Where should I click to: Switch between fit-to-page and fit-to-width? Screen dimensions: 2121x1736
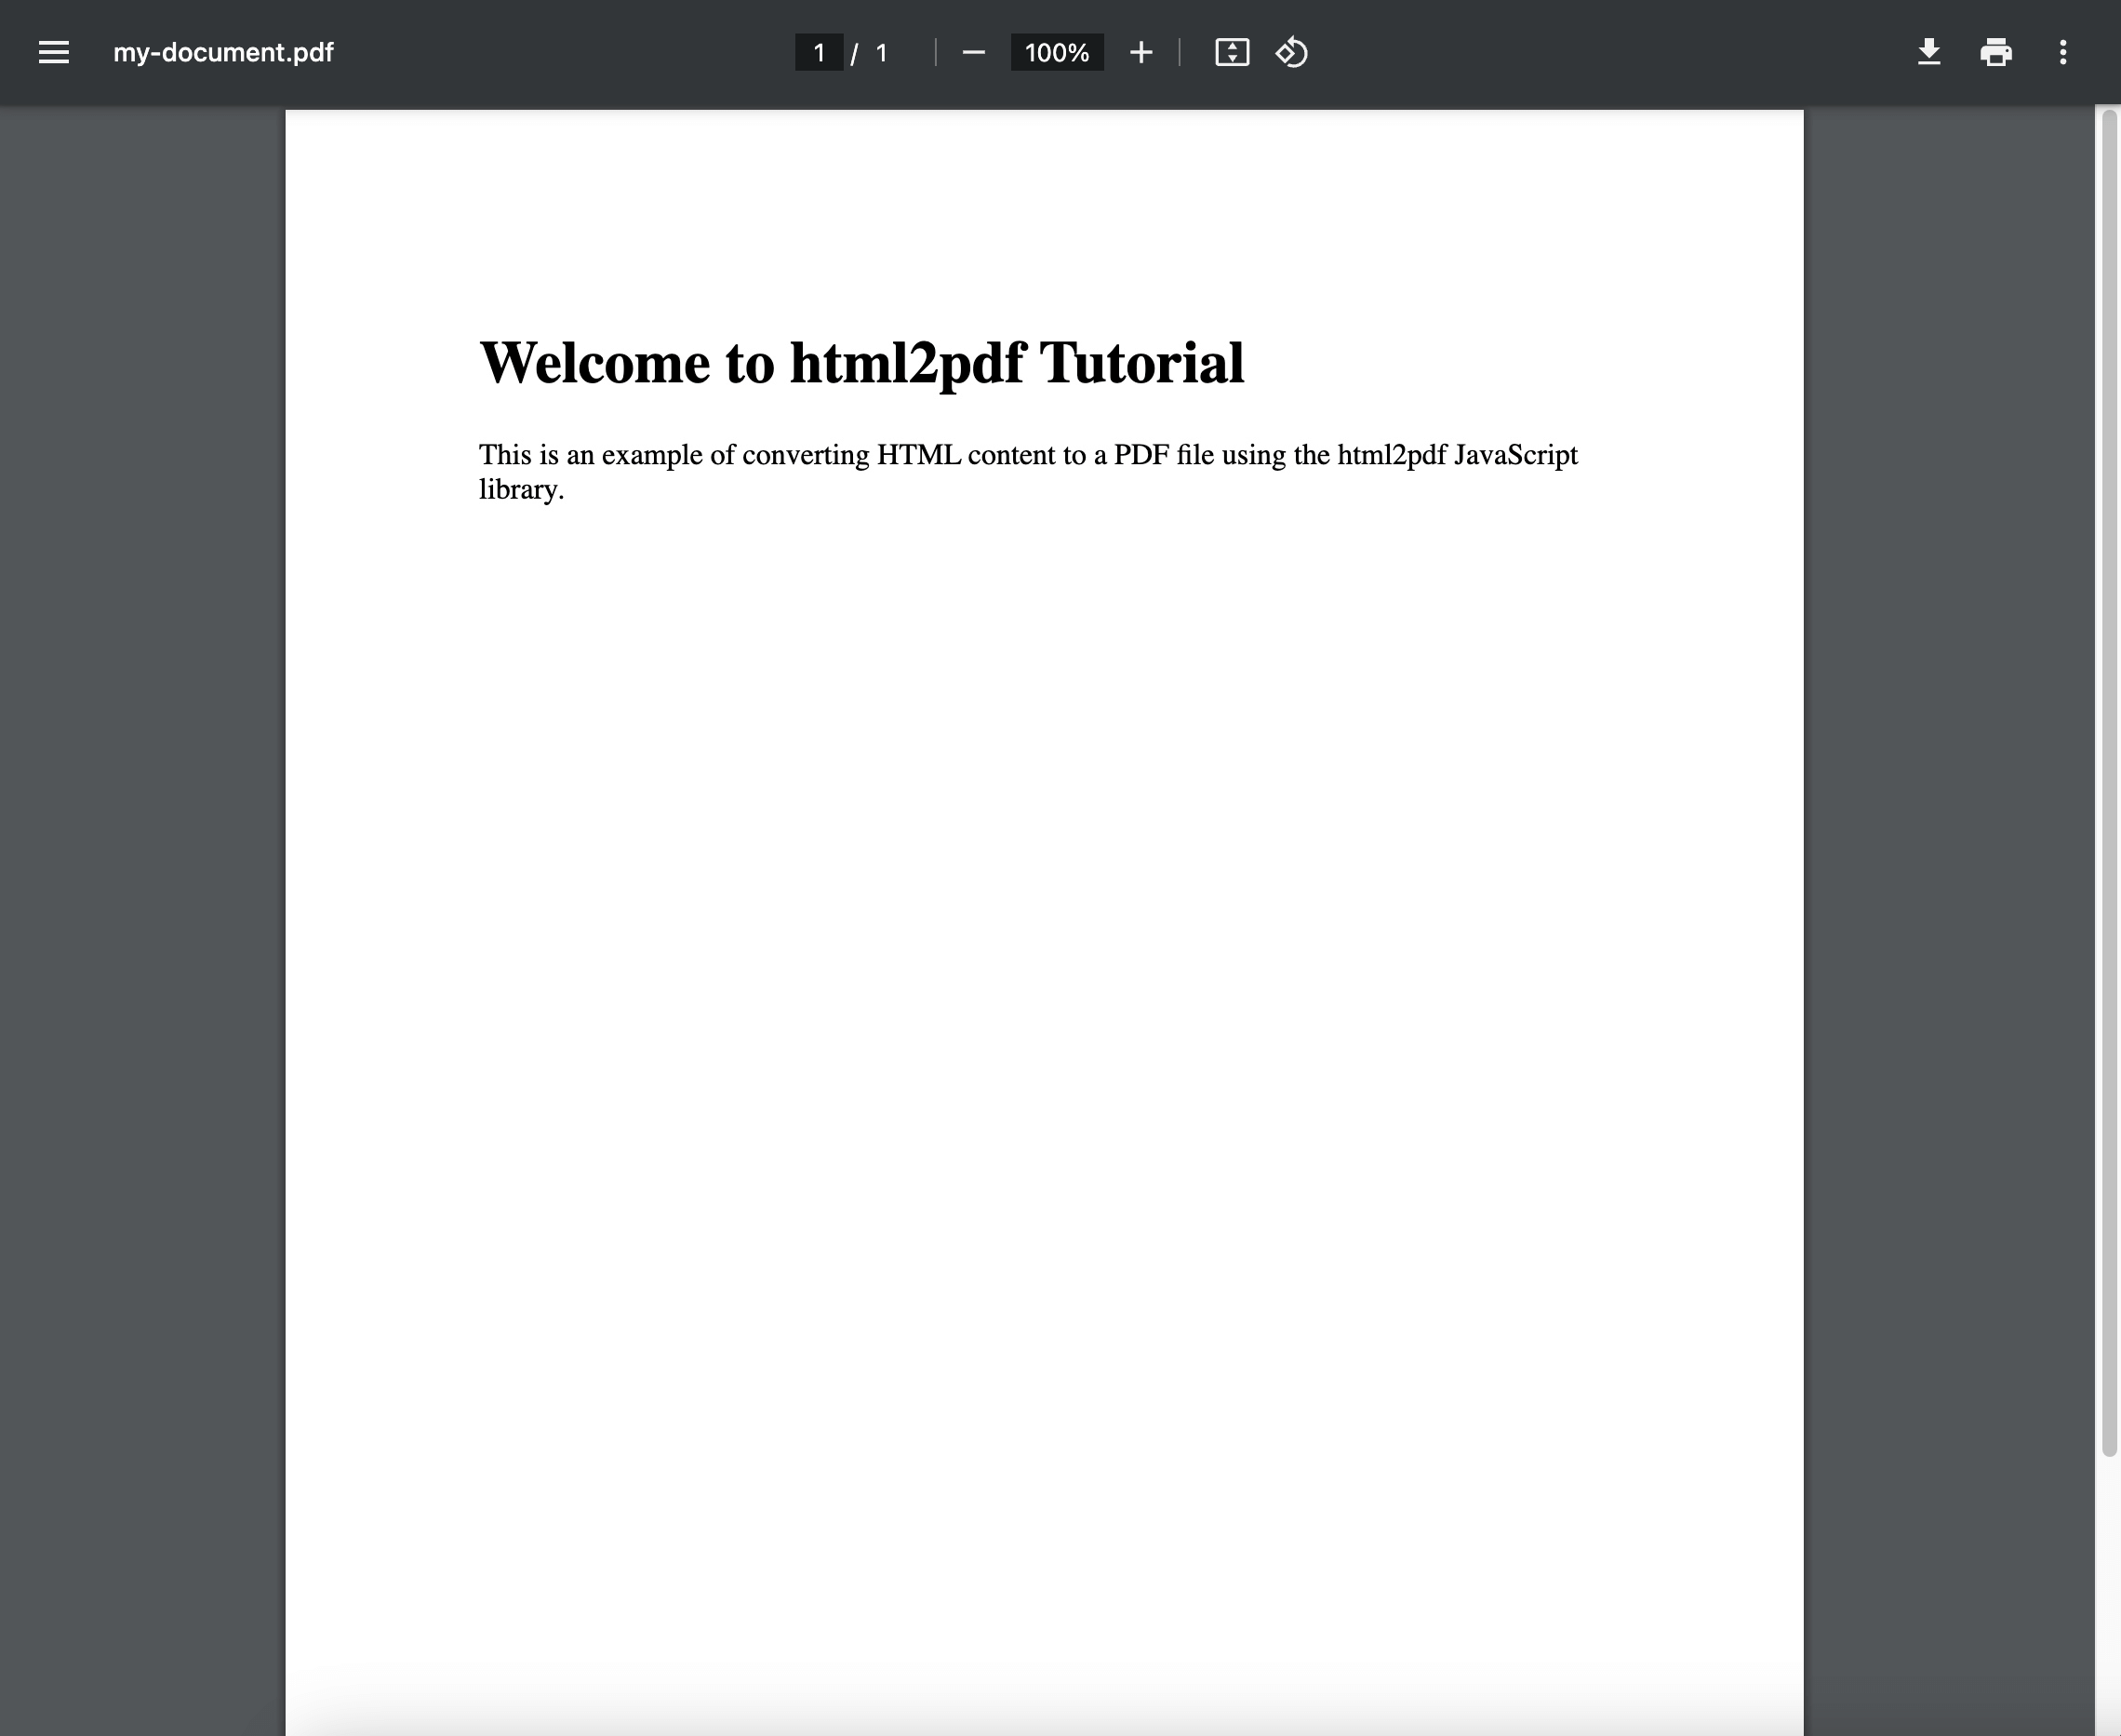click(x=1233, y=52)
